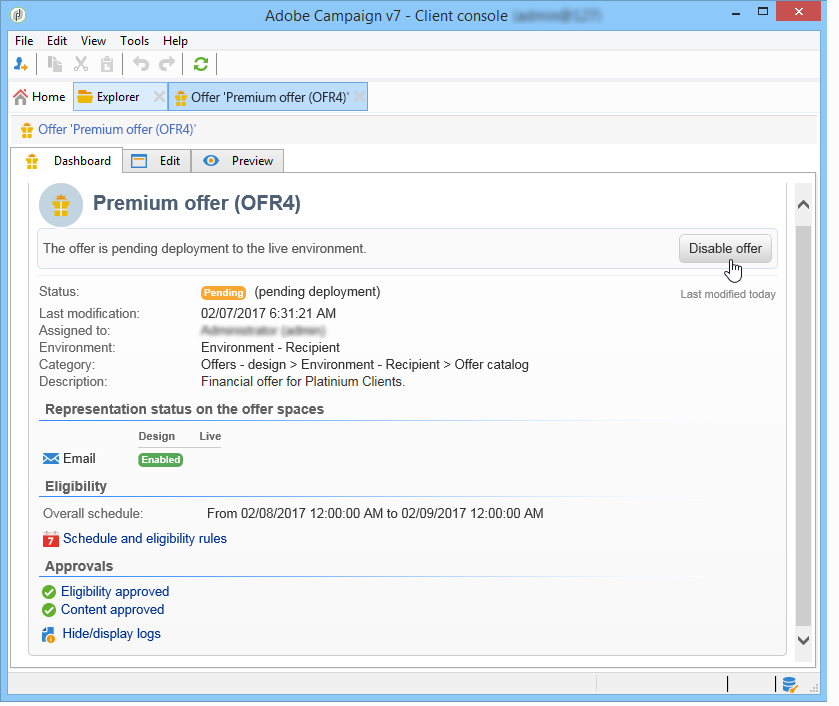
Task: Click the green Refresh toolbar icon
Action: click(x=201, y=64)
